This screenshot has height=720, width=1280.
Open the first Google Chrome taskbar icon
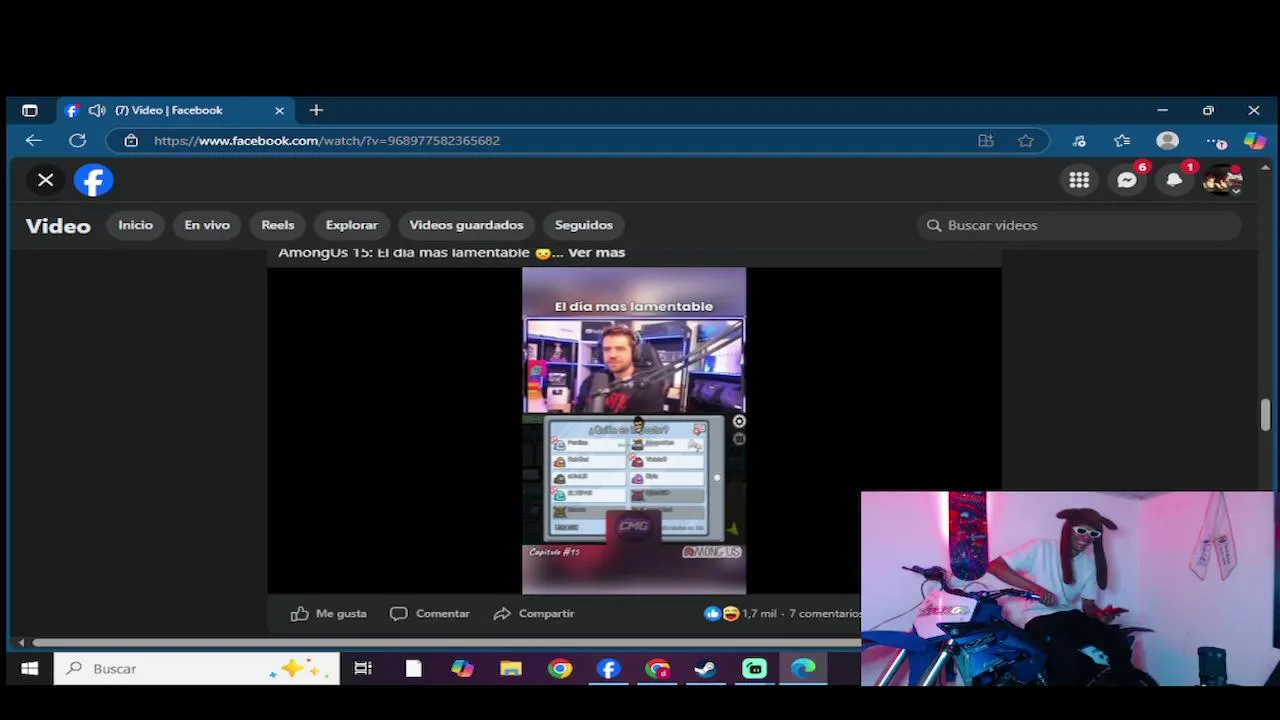pos(560,668)
